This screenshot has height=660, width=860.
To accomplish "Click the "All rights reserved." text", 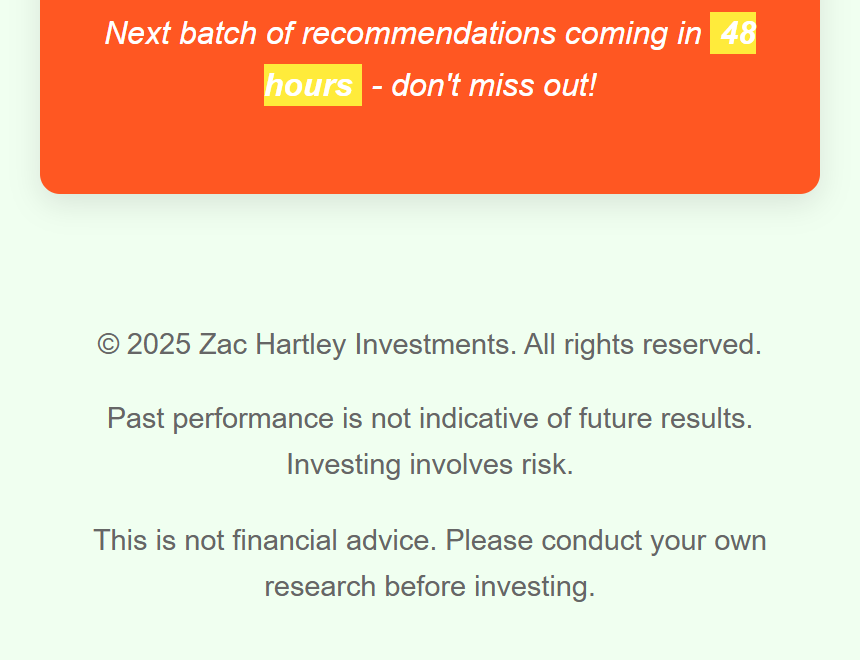I will (x=643, y=345).
